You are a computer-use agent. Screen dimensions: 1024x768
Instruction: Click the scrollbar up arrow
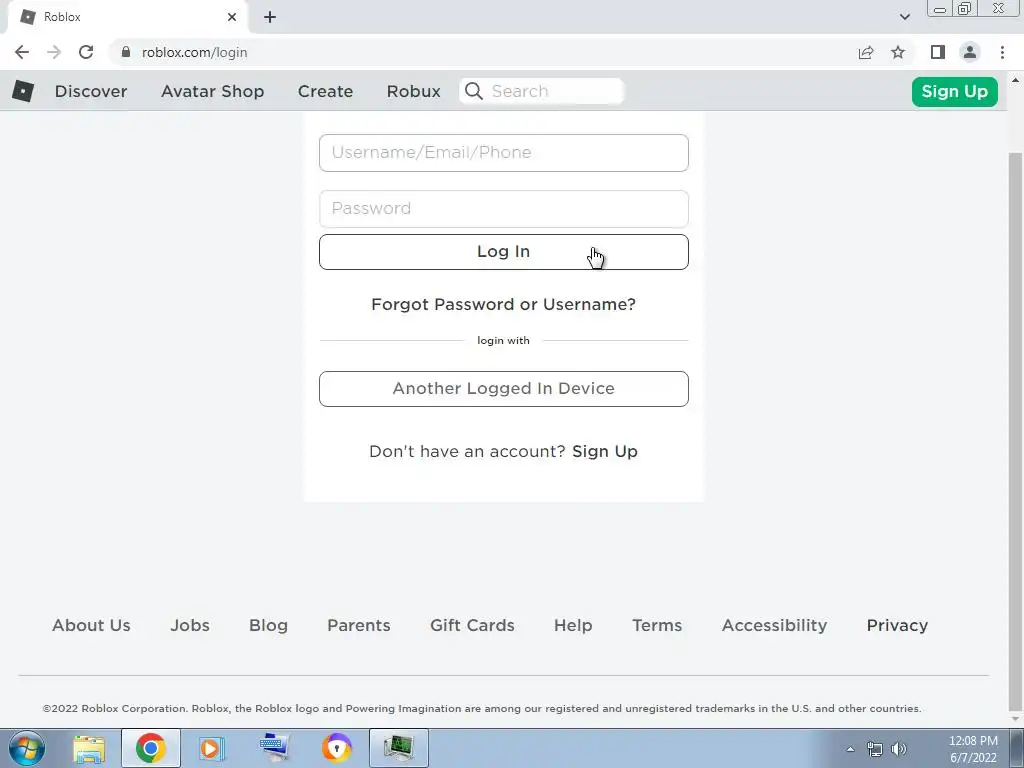point(1015,80)
